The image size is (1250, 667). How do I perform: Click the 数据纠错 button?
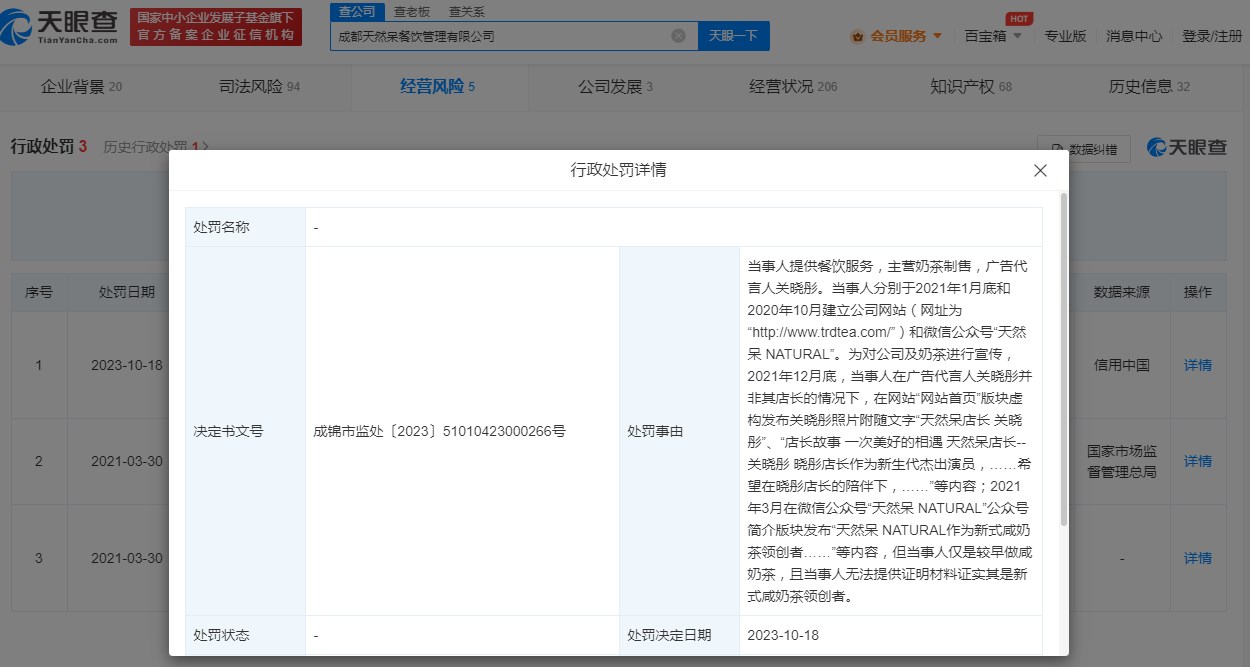pyautogui.click(x=1084, y=149)
